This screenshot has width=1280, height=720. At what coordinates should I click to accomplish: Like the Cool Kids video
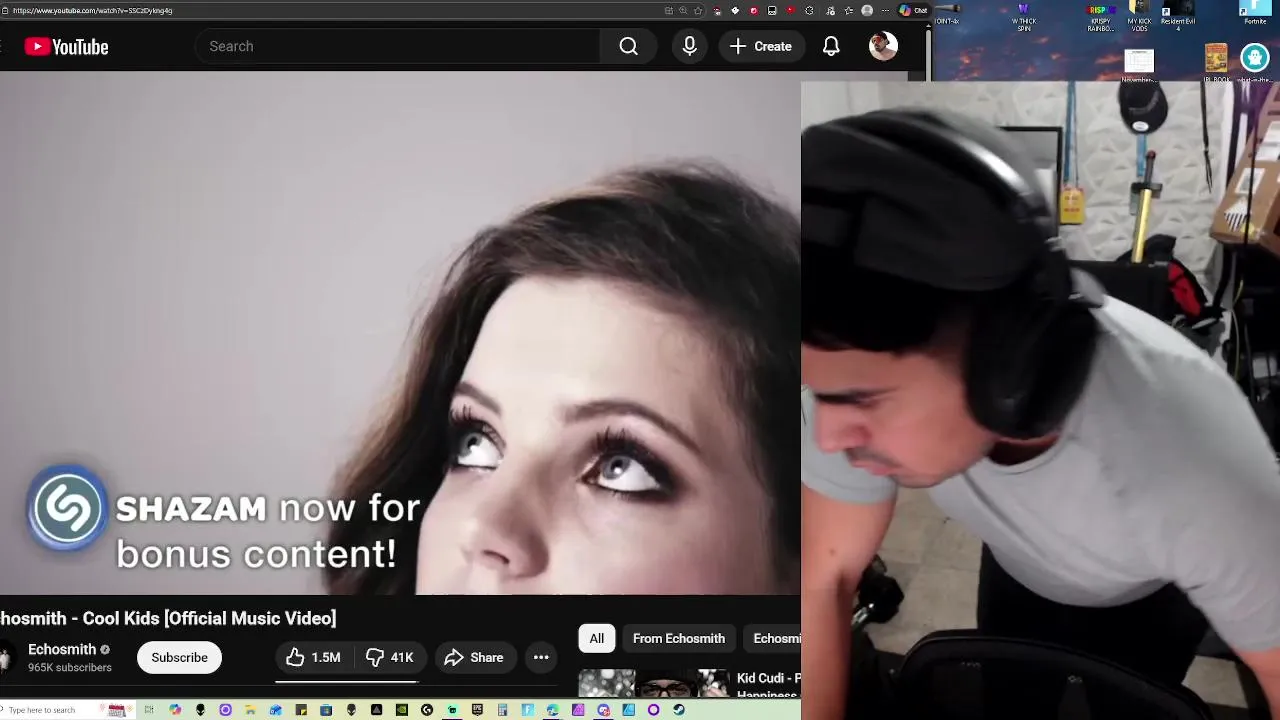point(313,657)
